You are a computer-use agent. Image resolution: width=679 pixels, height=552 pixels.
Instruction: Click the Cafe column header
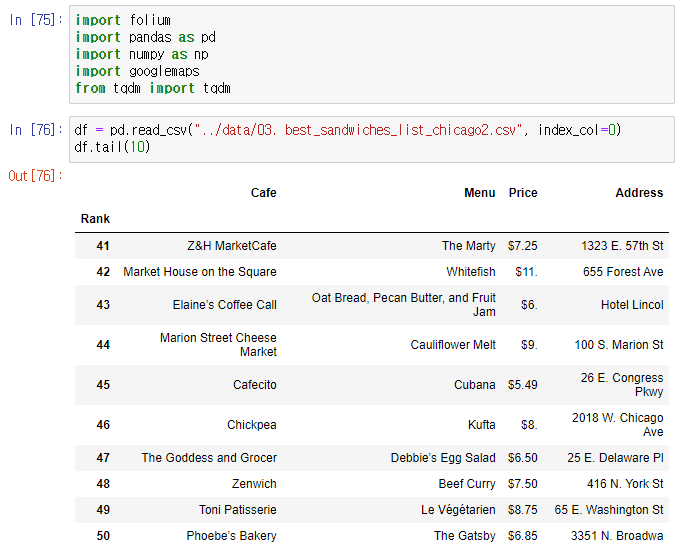(263, 193)
